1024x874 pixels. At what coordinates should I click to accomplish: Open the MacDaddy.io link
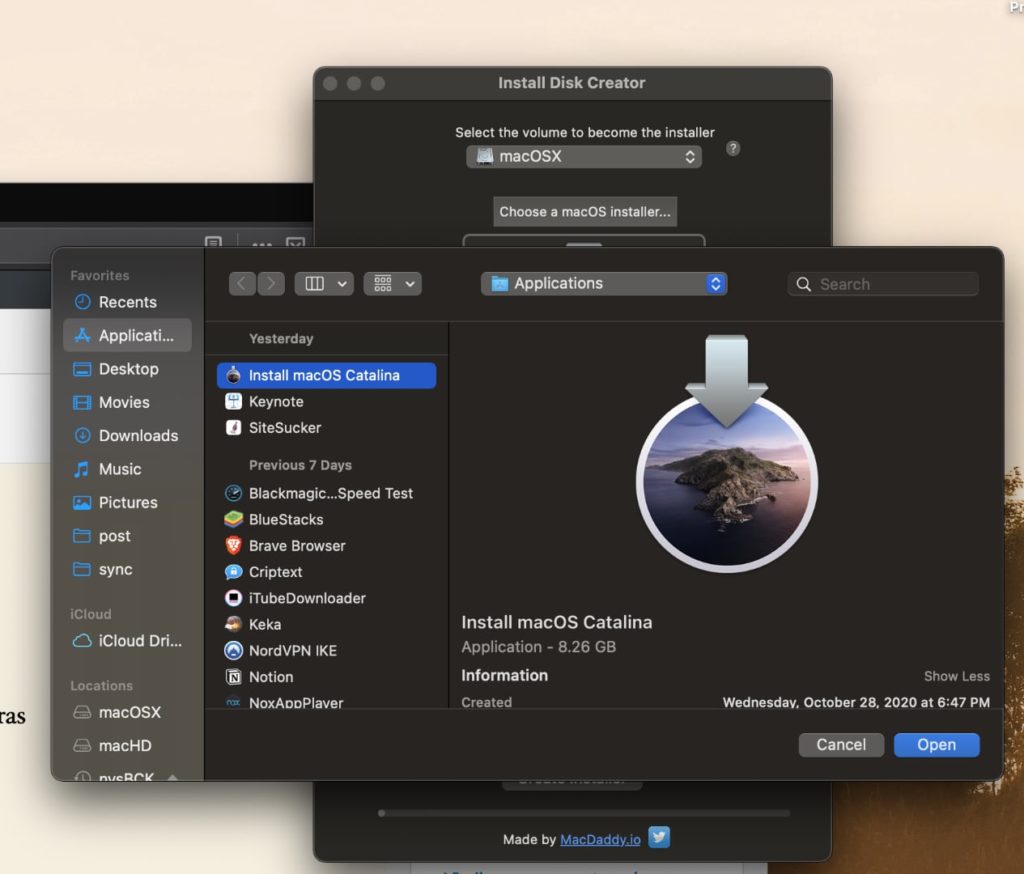(600, 839)
